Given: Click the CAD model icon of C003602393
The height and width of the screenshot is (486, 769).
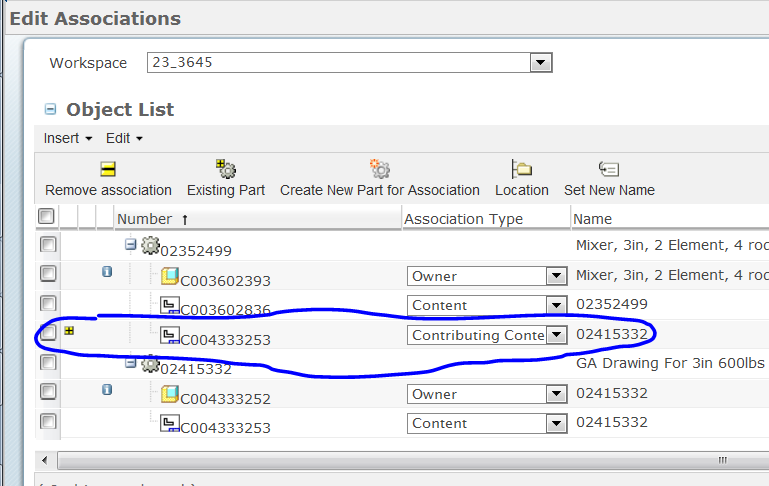Looking at the screenshot, I should 170,276.
